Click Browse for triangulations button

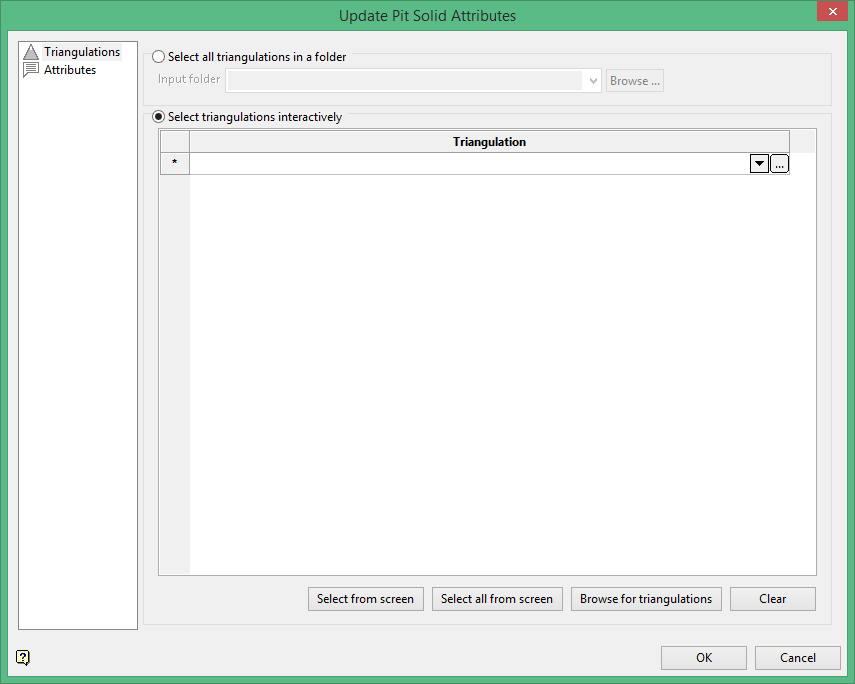(646, 599)
